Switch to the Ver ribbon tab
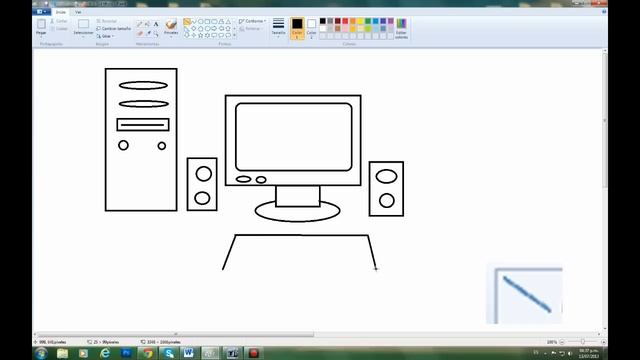 (x=78, y=12)
